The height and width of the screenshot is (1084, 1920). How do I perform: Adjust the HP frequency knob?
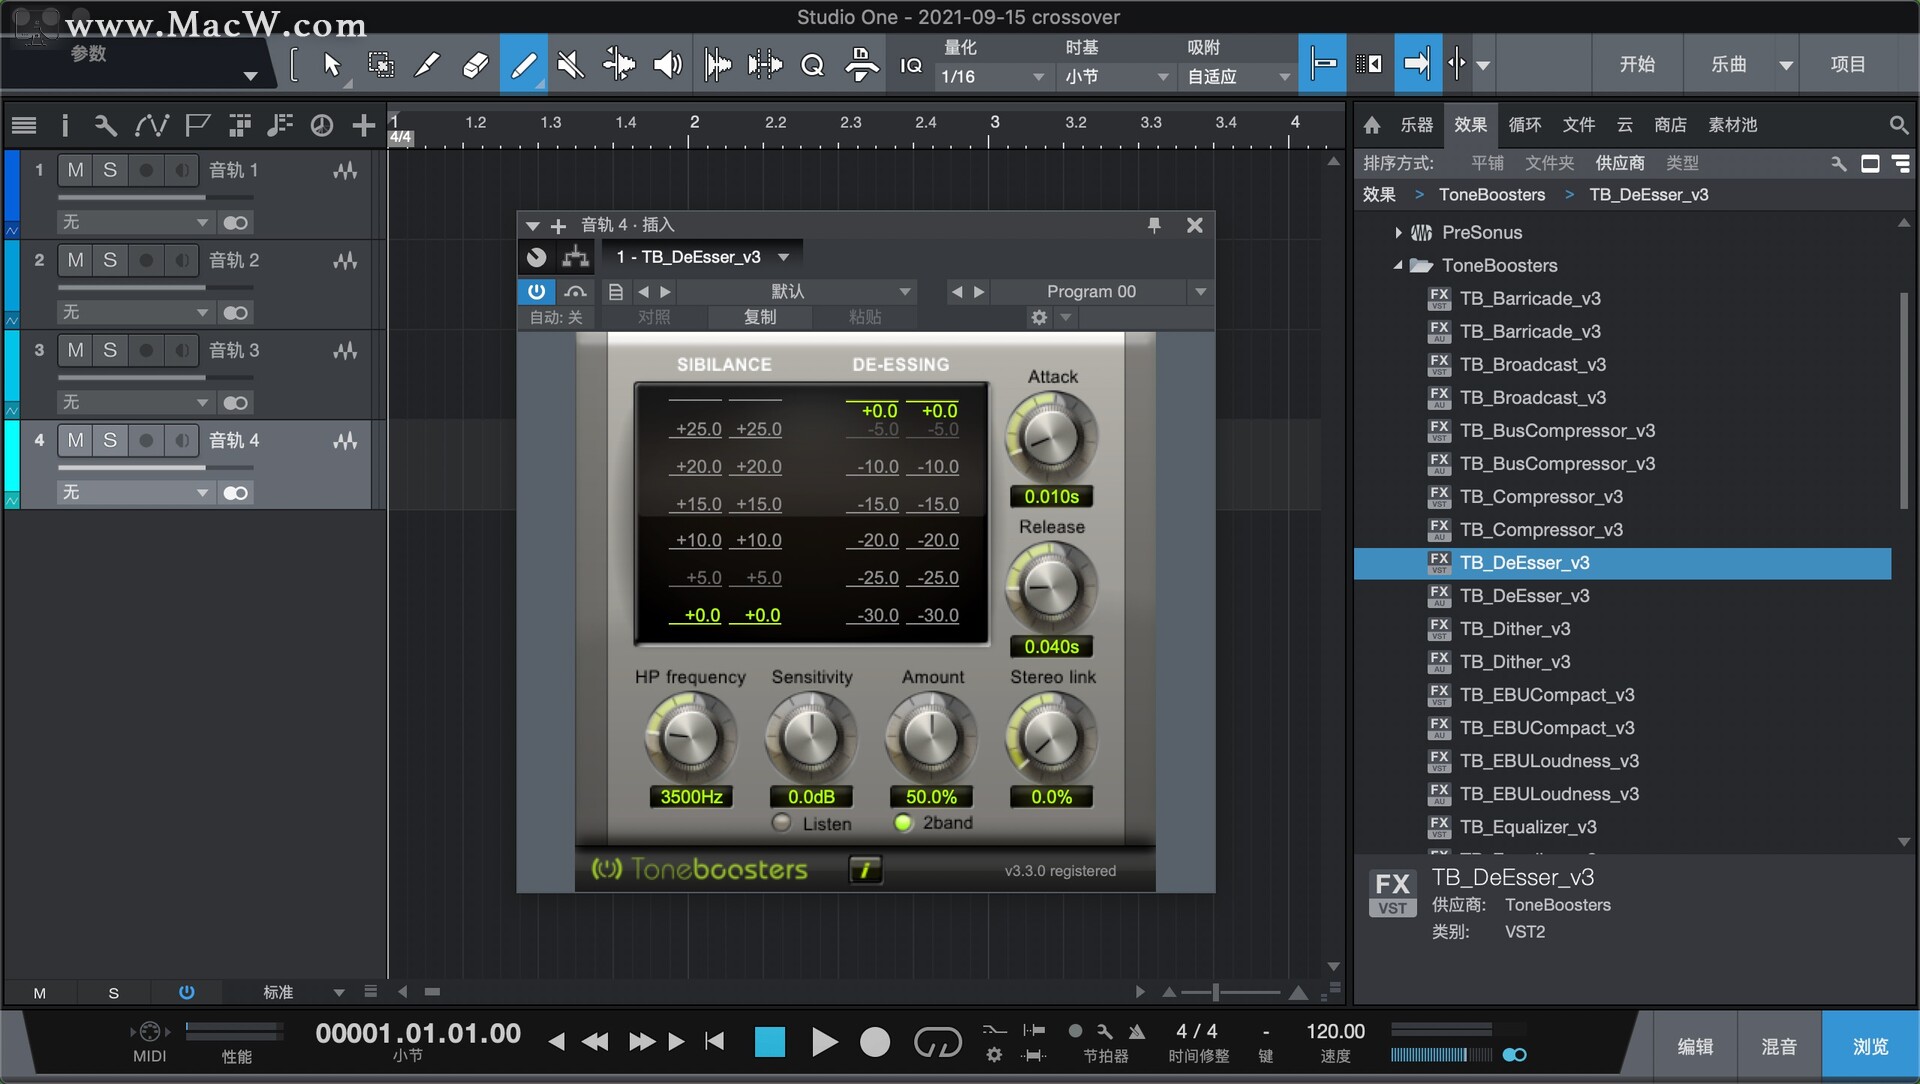[x=690, y=738]
